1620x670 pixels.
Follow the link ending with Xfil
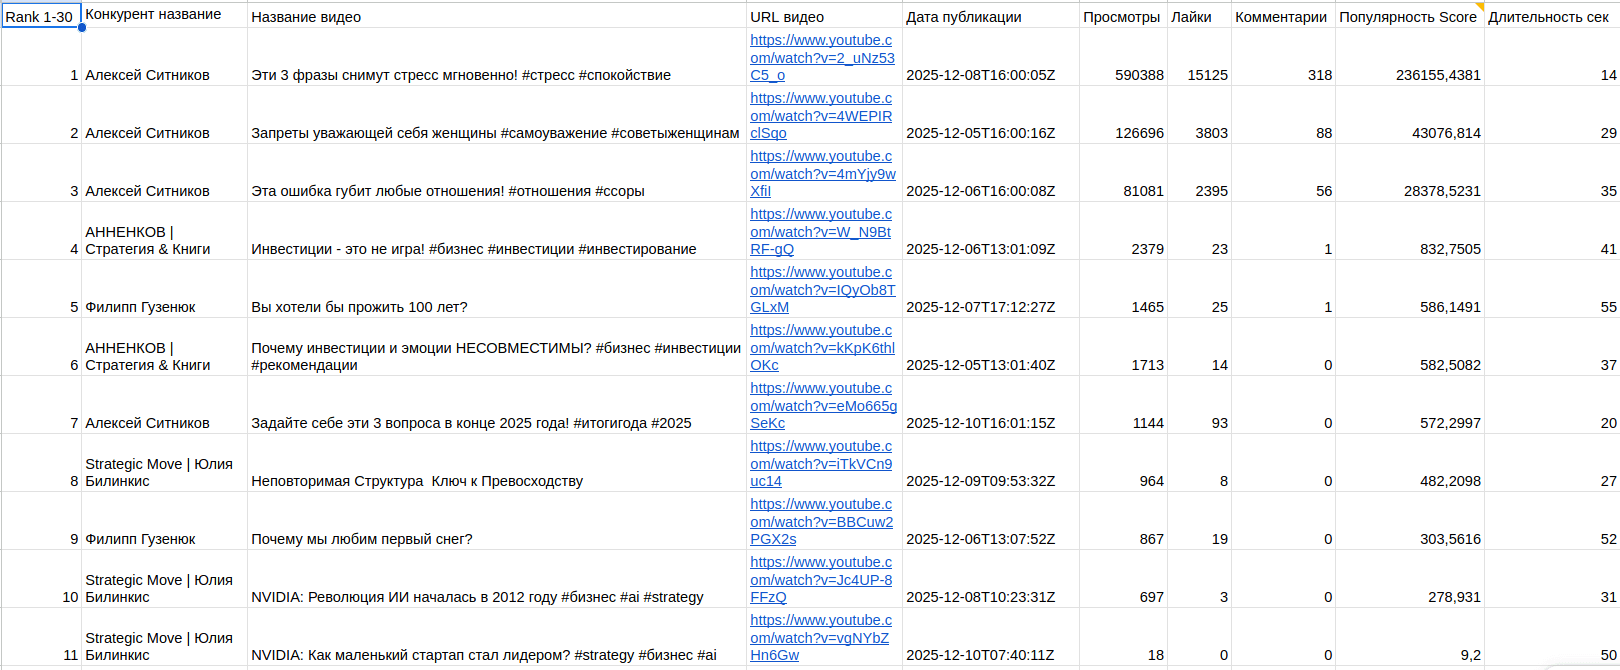(x=823, y=173)
